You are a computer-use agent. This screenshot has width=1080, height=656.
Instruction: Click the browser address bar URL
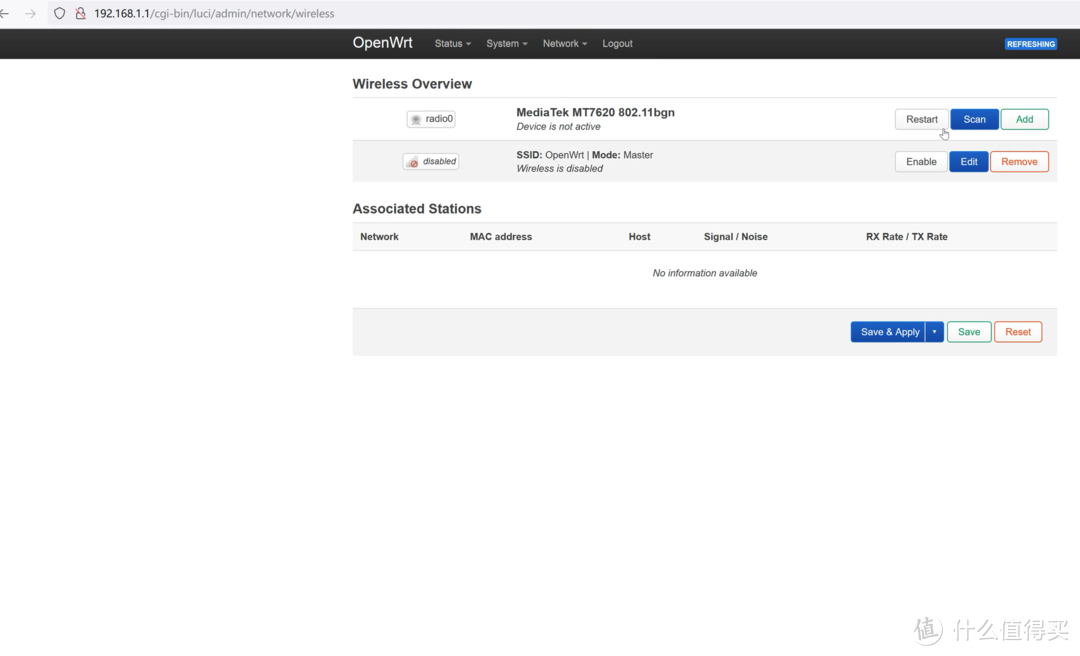point(214,14)
